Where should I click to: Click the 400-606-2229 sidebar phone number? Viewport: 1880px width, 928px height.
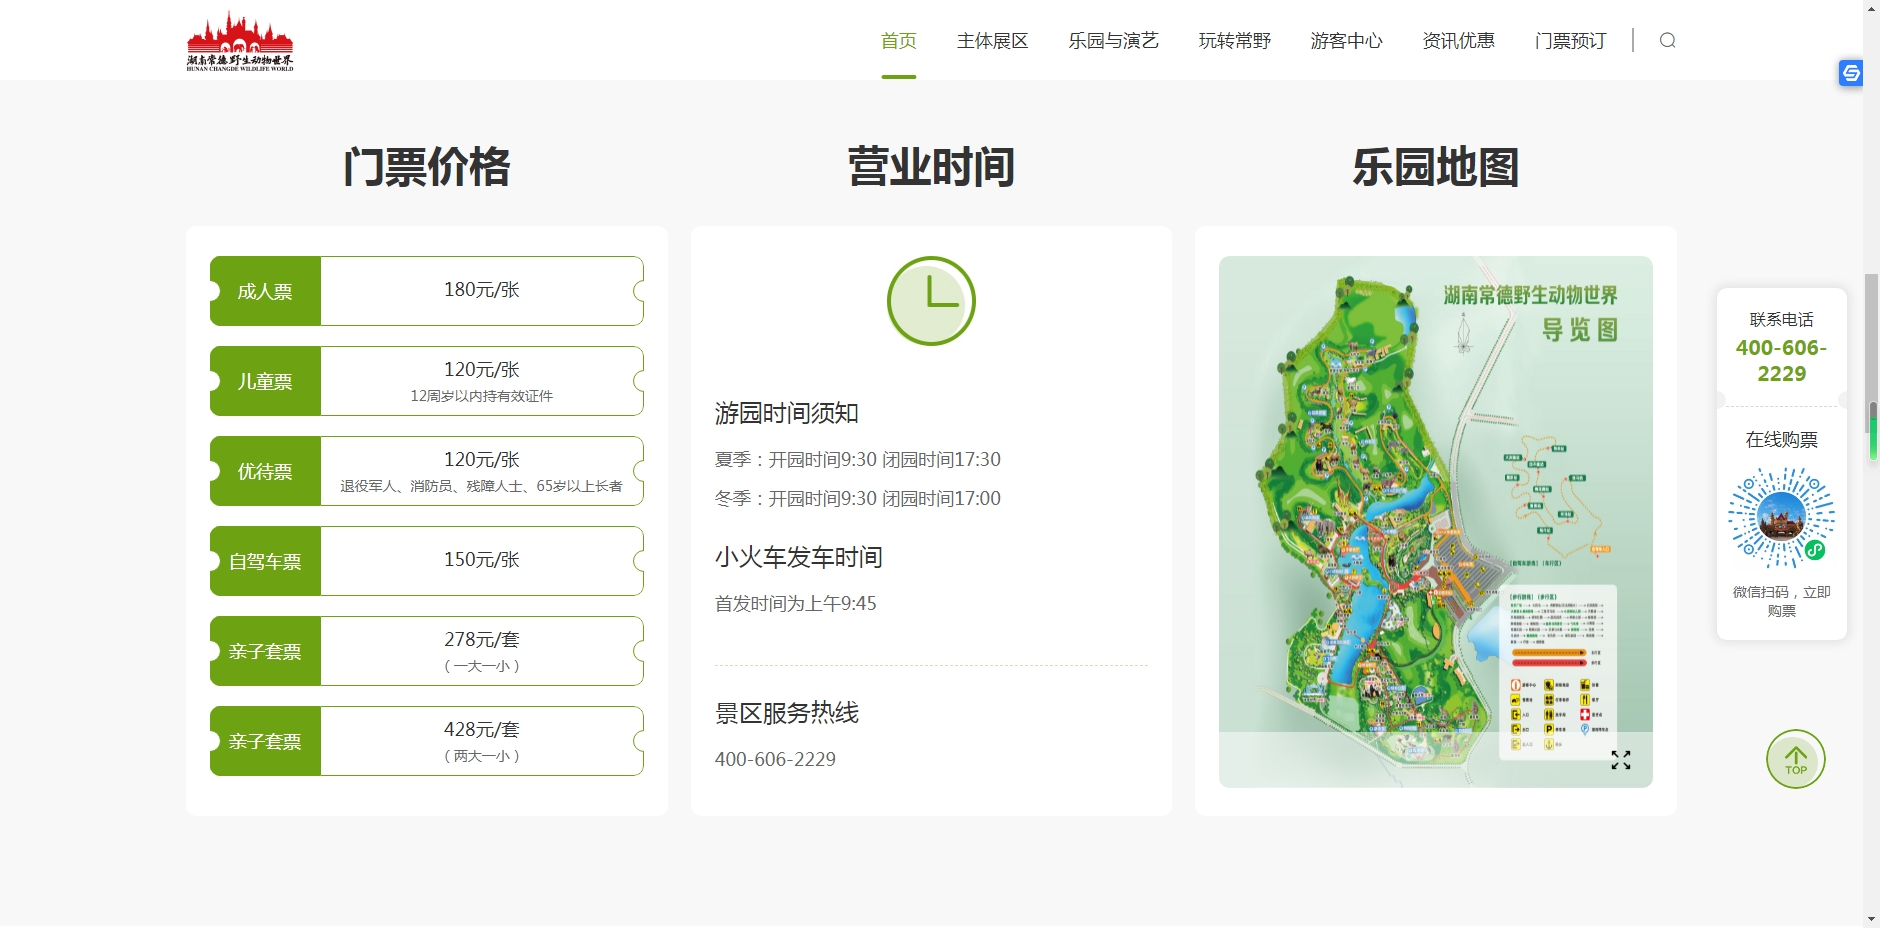tap(1781, 361)
